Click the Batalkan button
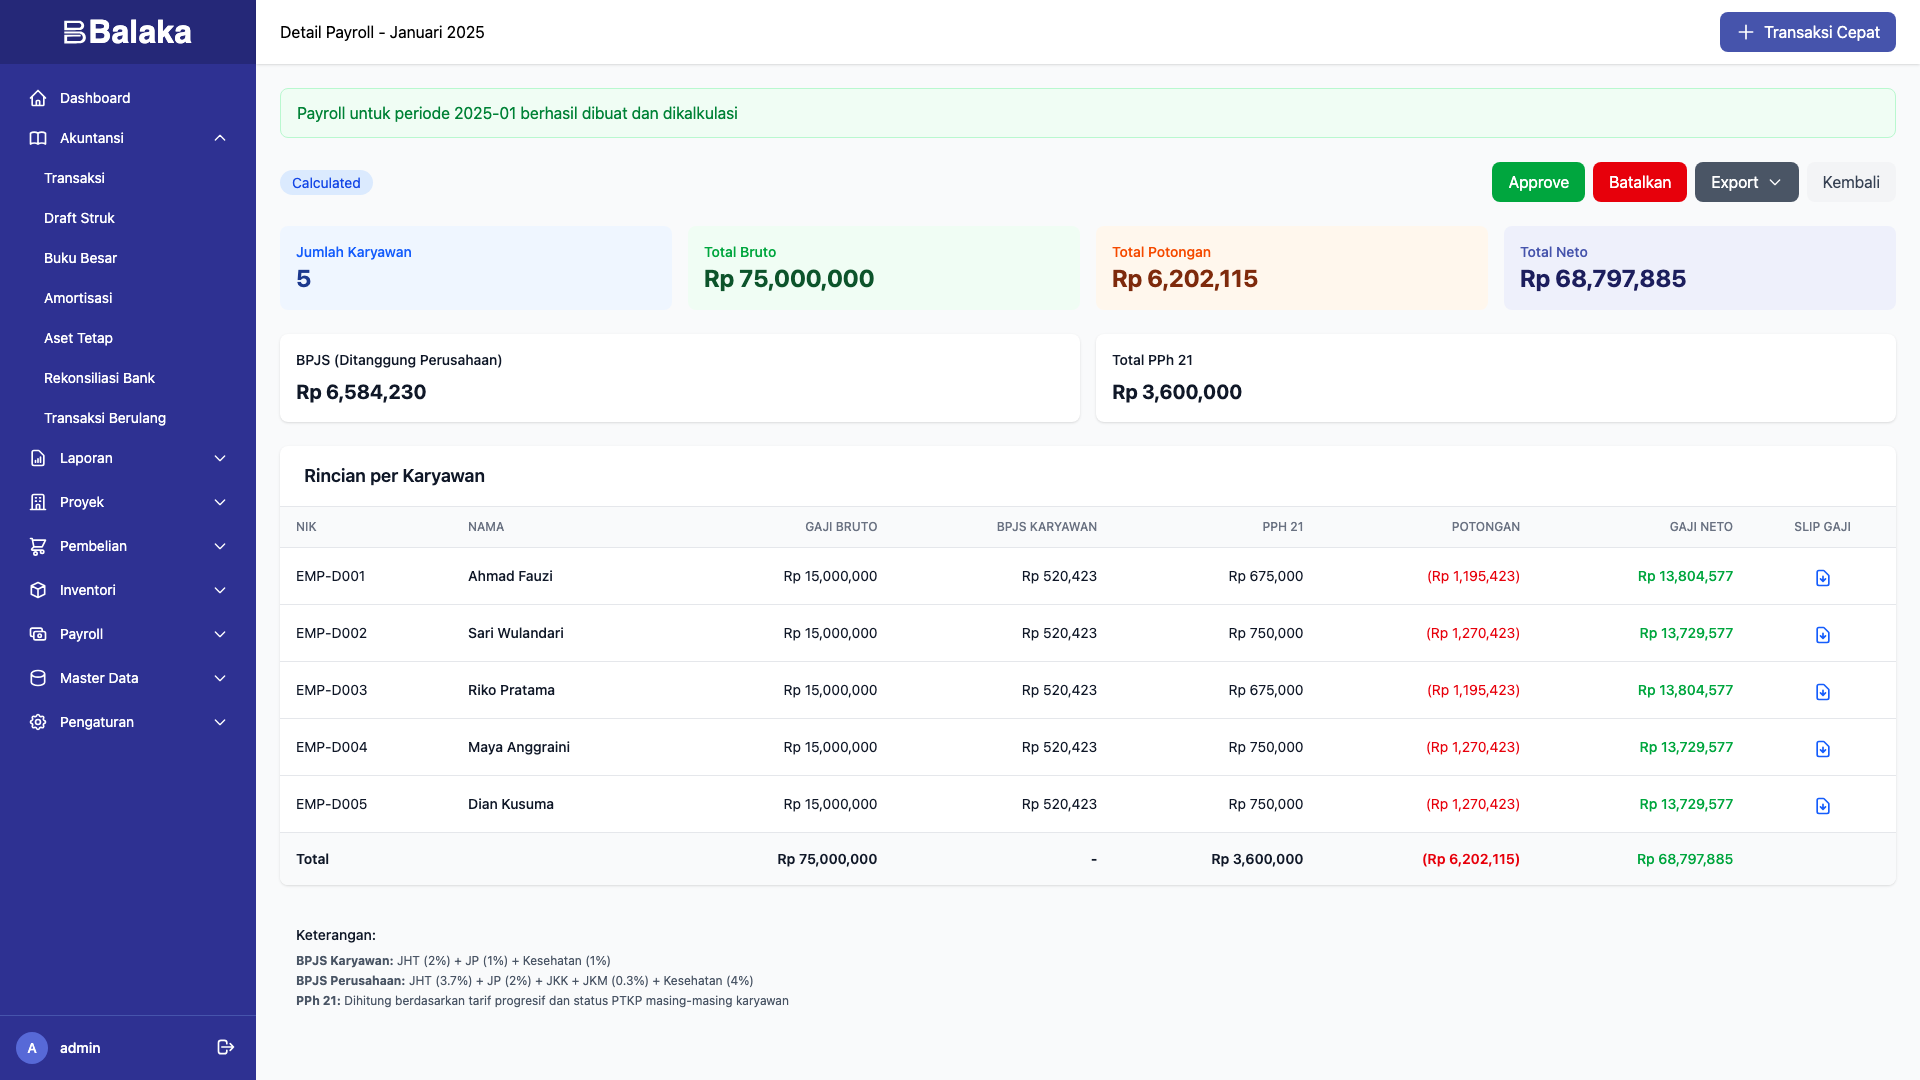 pos(1639,182)
